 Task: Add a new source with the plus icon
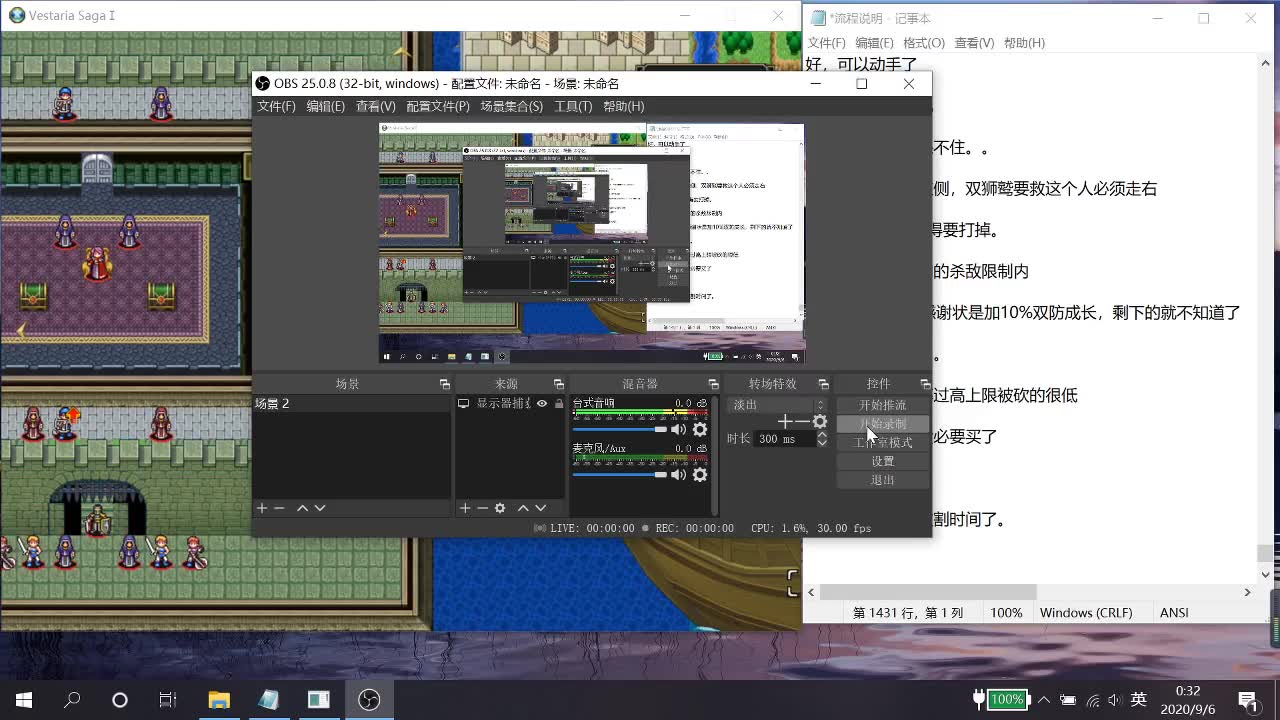pyautogui.click(x=465, y=508)
